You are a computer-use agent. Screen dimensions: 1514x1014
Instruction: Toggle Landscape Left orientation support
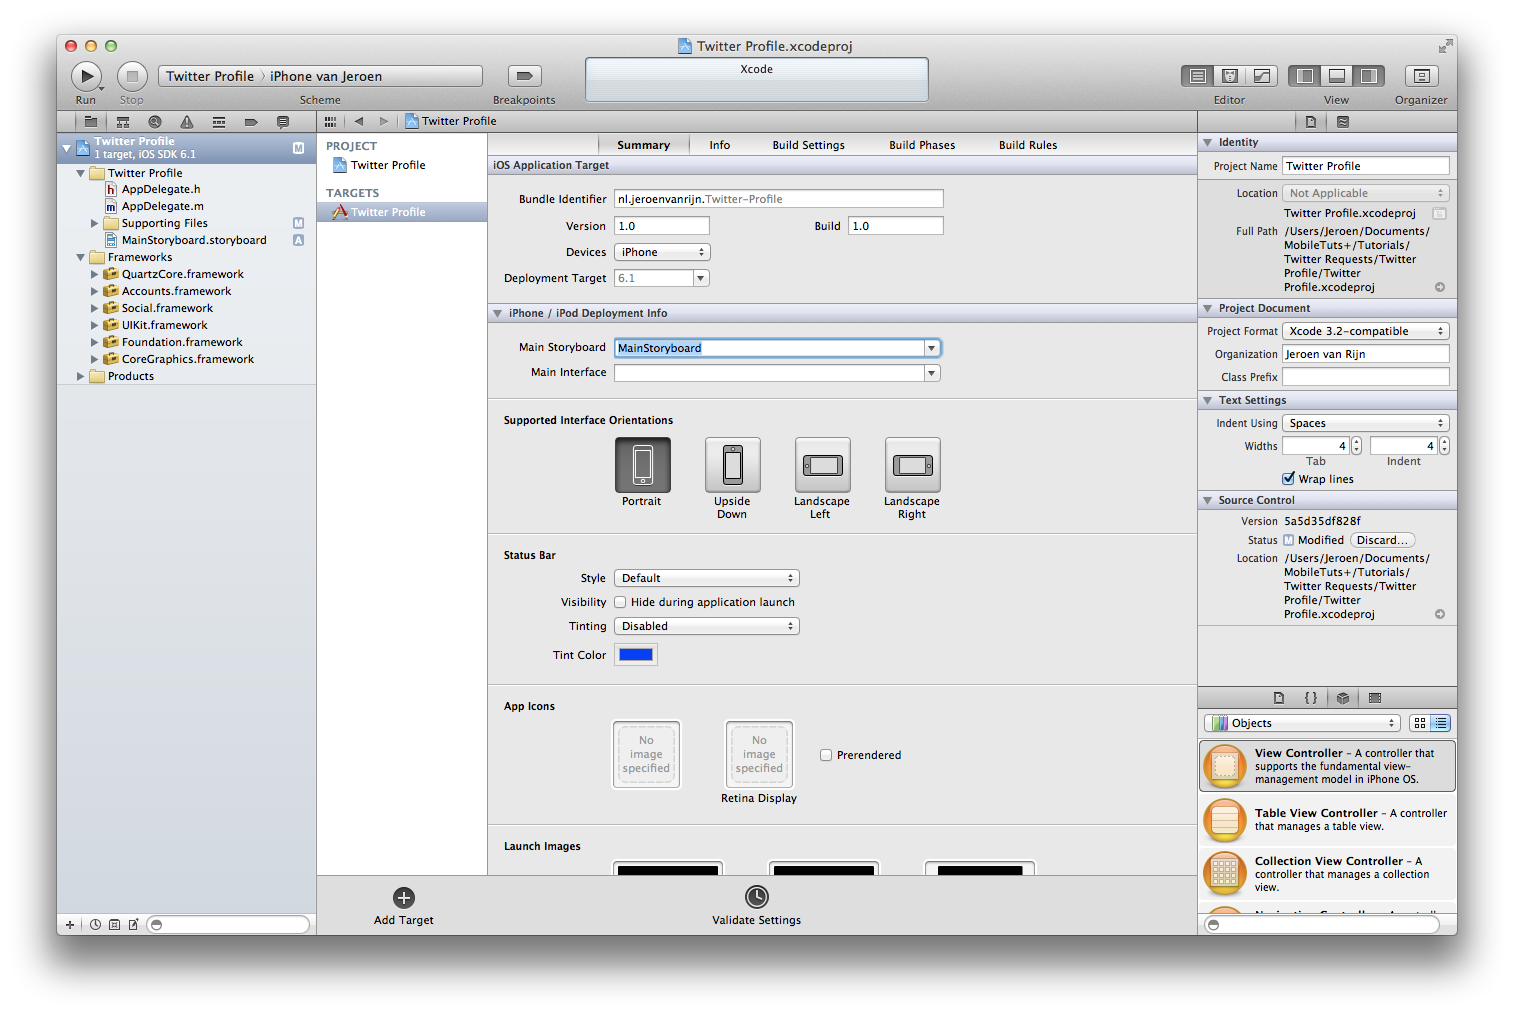coord(822,465)
